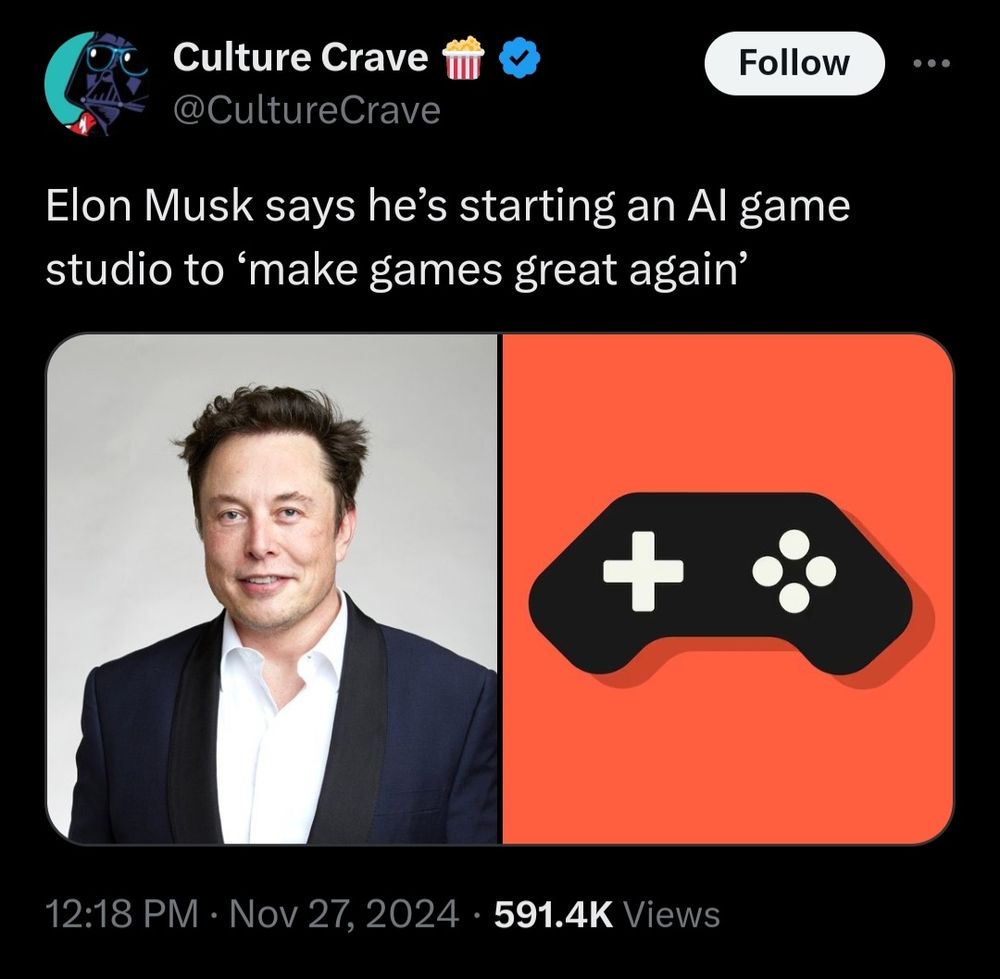The width and height of the screenshot is (1000, 979).
Task: Open the Nov 27, 2024 date link
Action: click(x=344, y=914)
